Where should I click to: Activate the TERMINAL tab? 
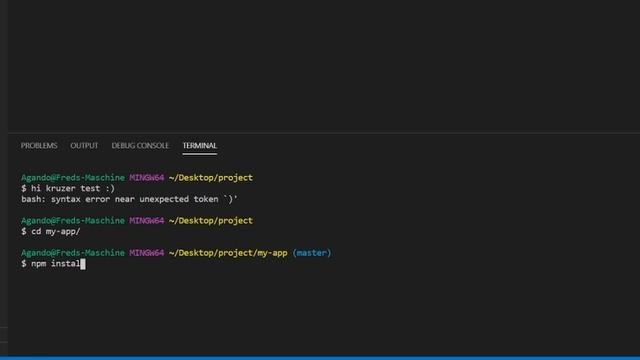[x=200, y=146]
